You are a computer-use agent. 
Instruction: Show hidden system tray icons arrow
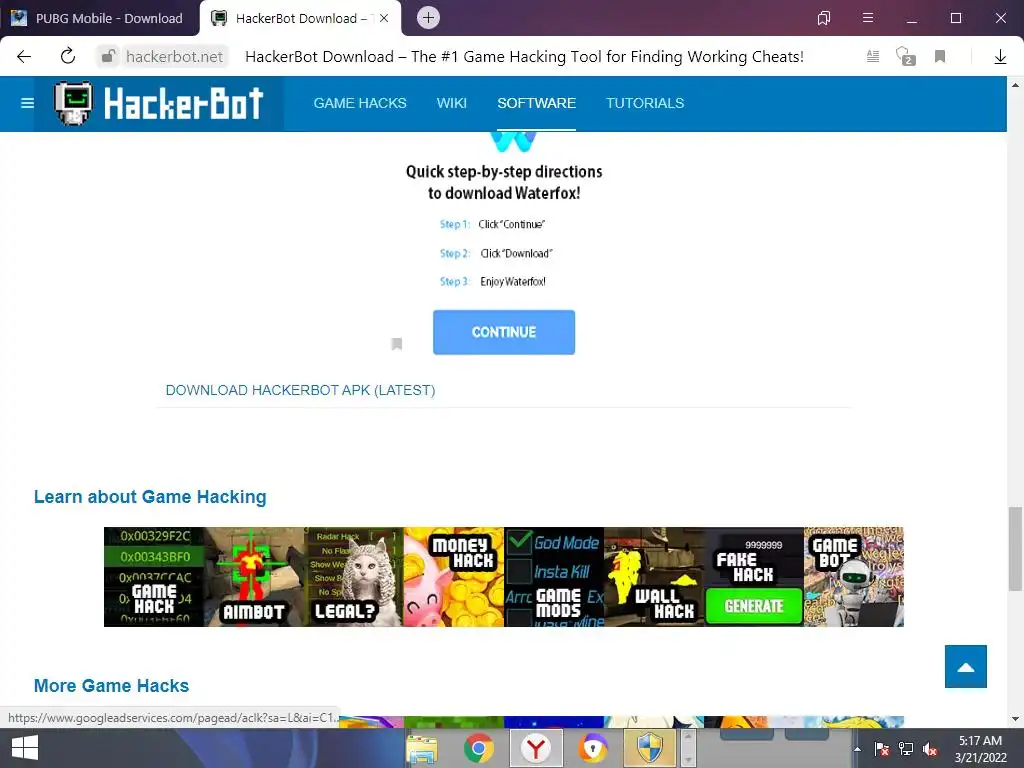coord(857,749)
